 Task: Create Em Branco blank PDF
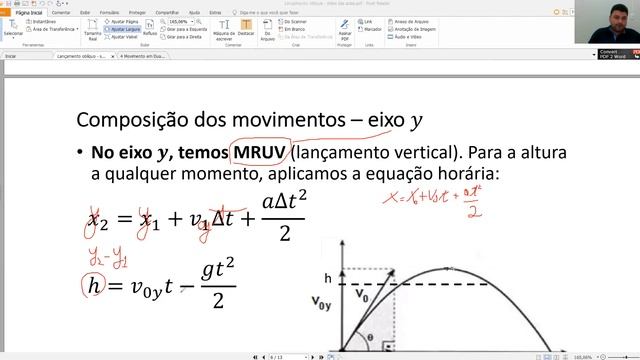(x=291, y=29)
